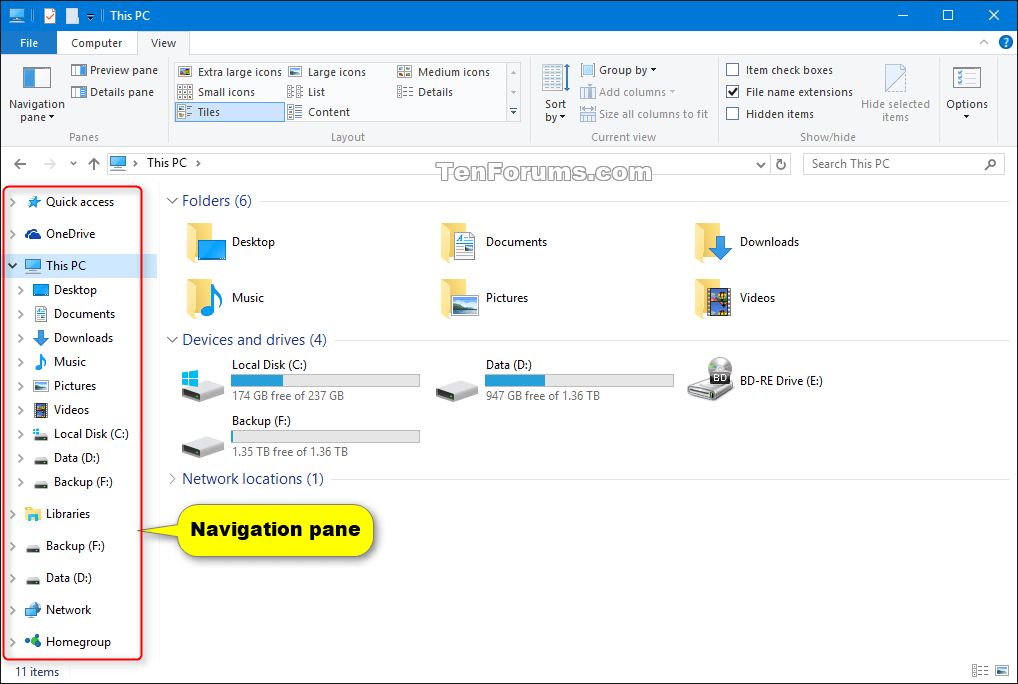The image size is (1018, 684).
Task: Enable the Preview pane
Action: (114, 69)
